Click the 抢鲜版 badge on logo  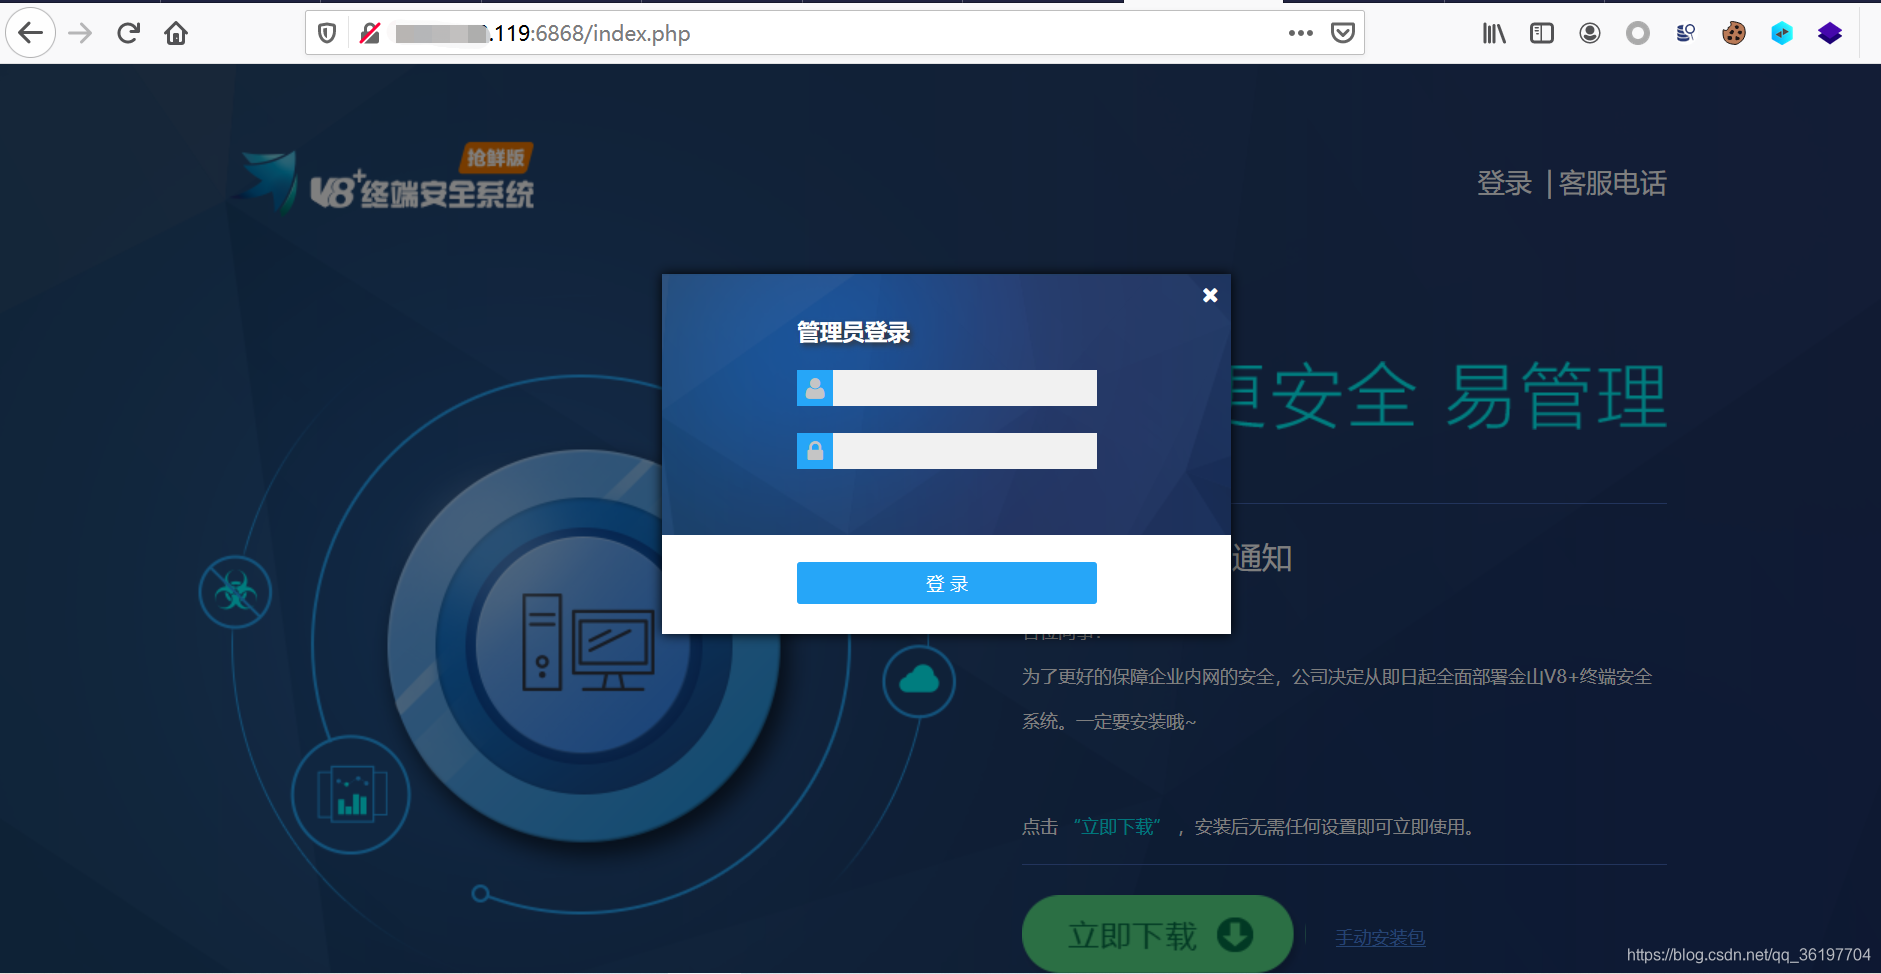click(496, 157)
